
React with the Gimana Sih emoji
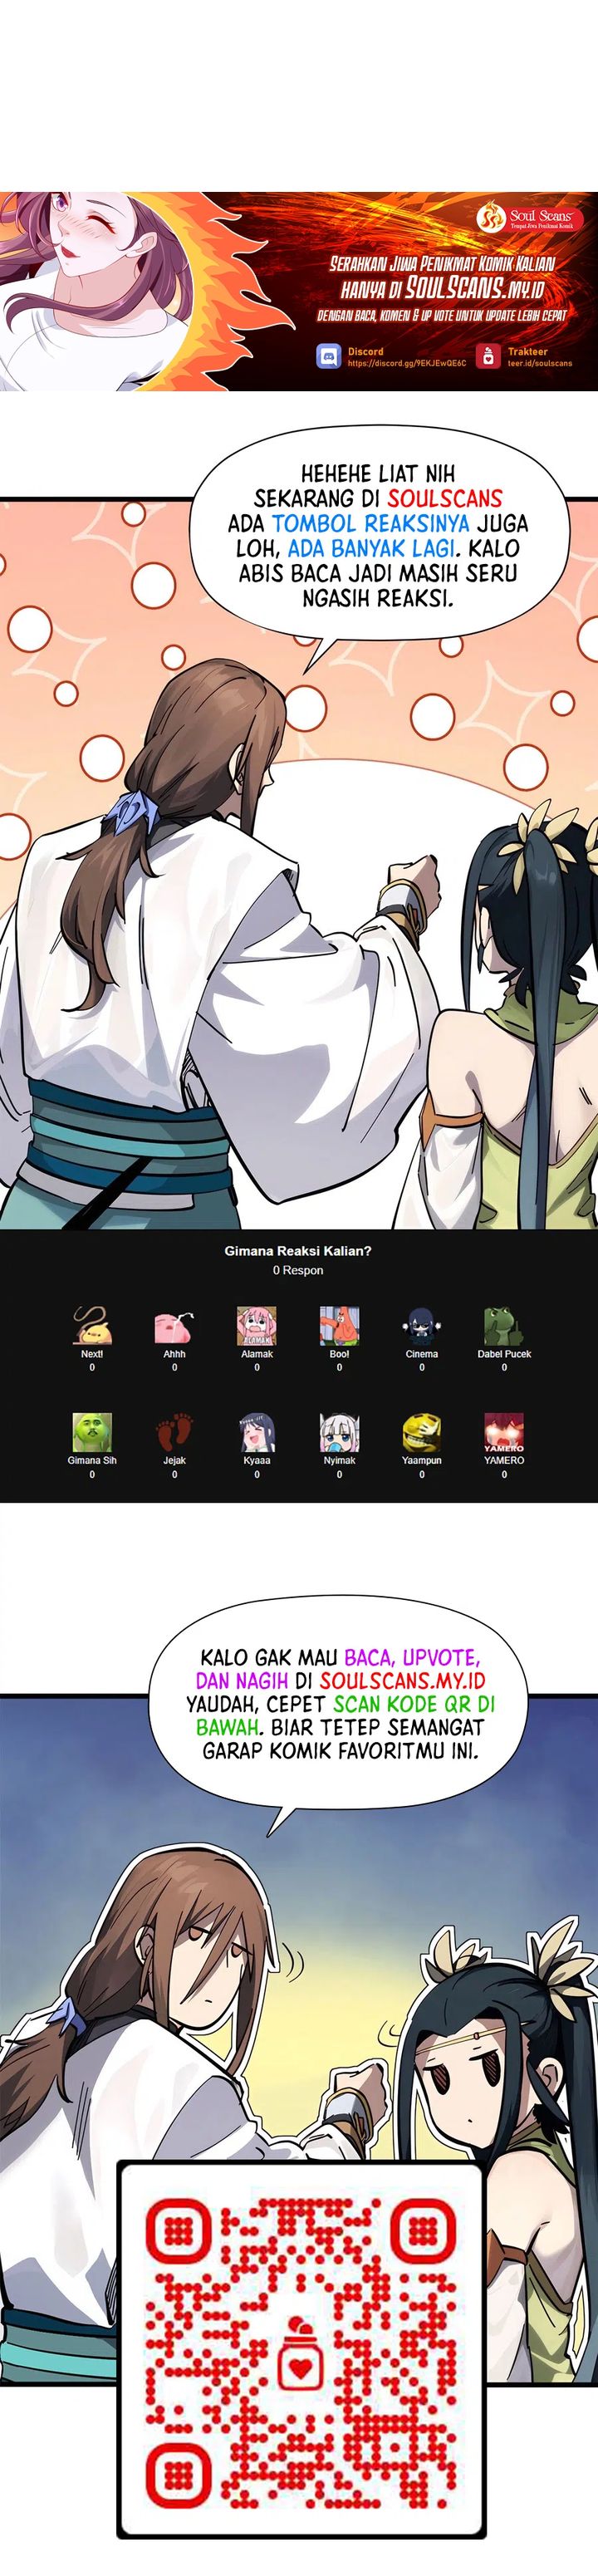[92, 1432]
